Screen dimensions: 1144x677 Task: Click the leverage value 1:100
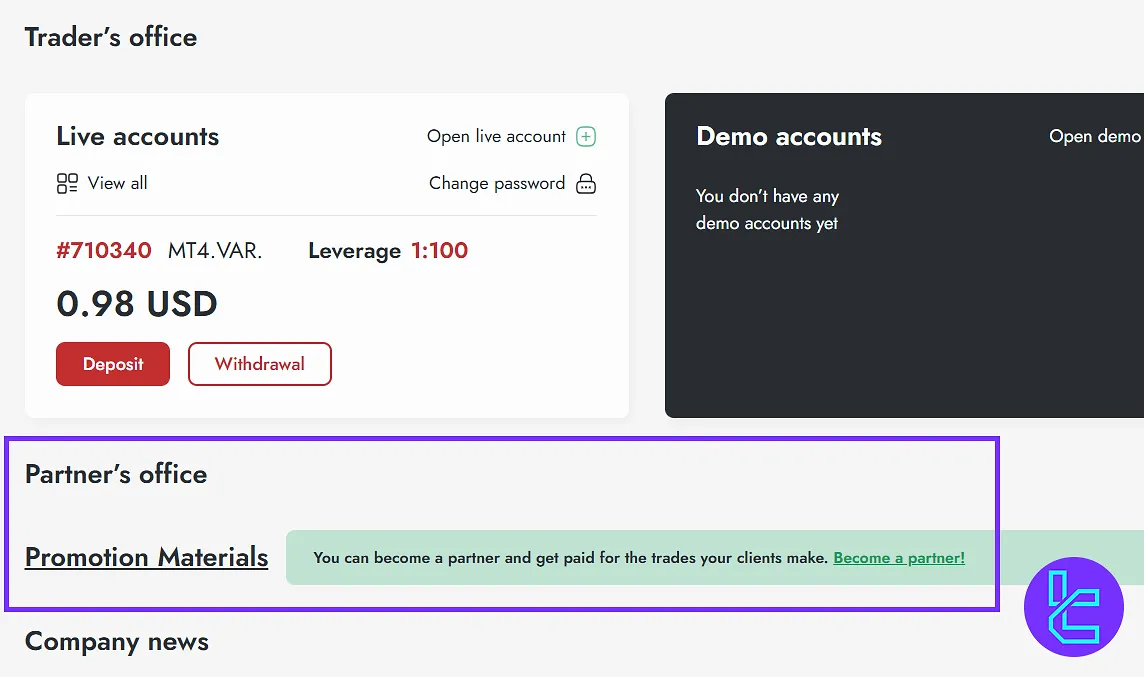point(439,250)
